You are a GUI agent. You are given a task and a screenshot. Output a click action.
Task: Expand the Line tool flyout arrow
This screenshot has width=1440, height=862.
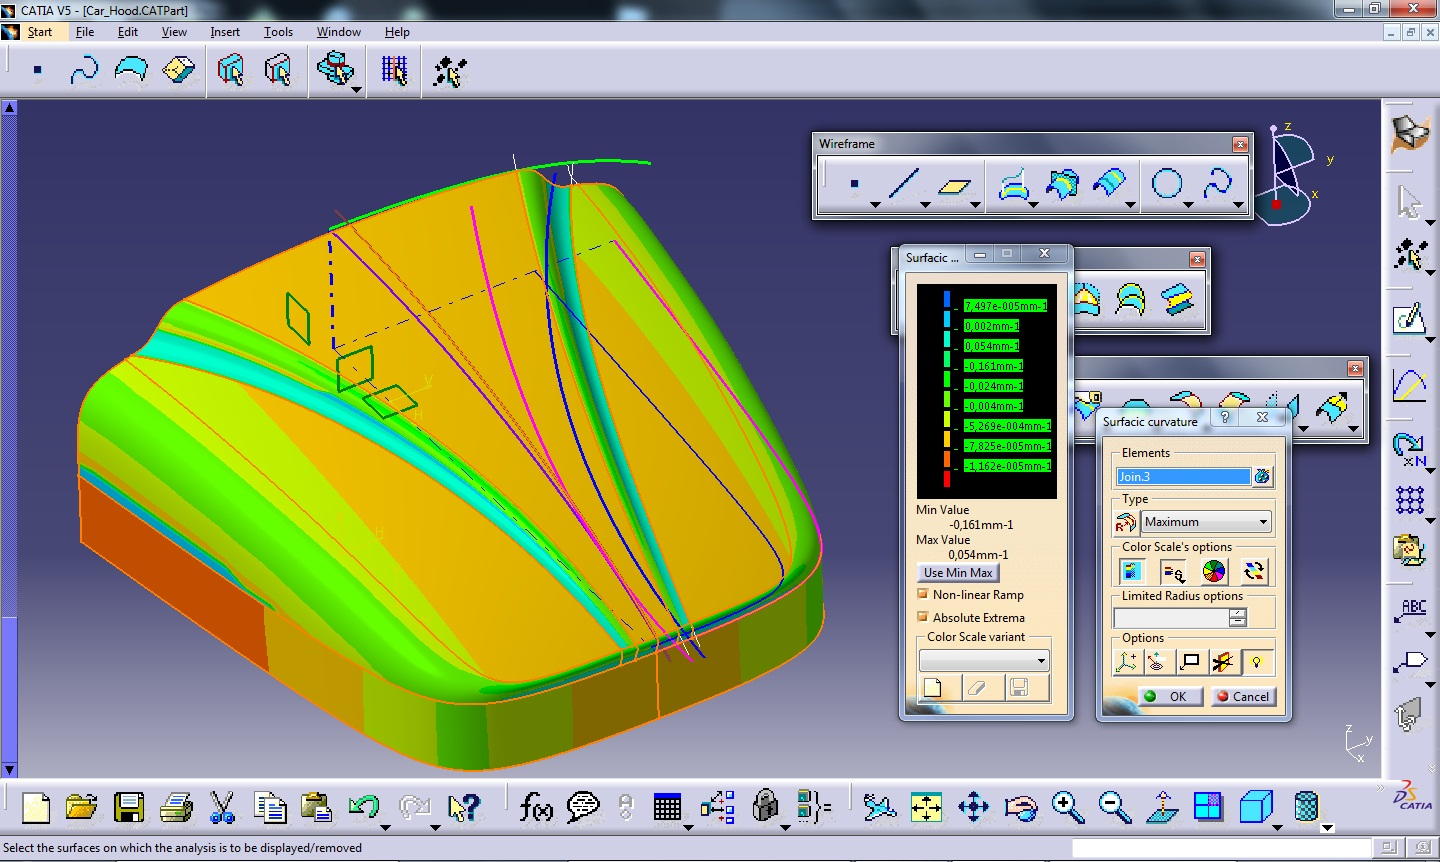click(925, 205)
